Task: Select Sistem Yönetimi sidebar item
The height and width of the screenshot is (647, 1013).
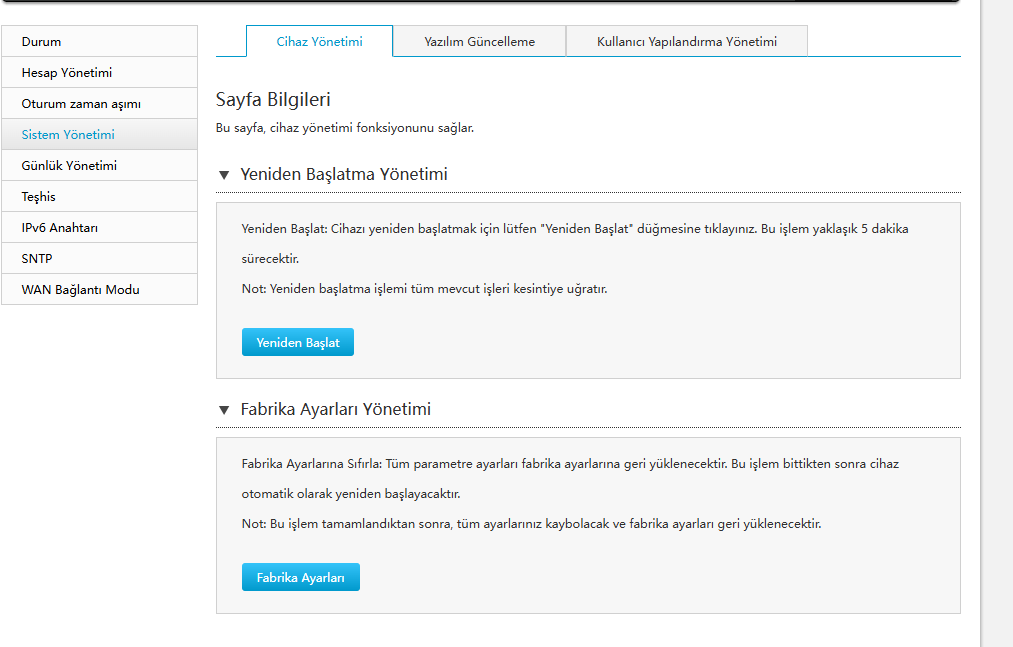Action: click(99, 134)
